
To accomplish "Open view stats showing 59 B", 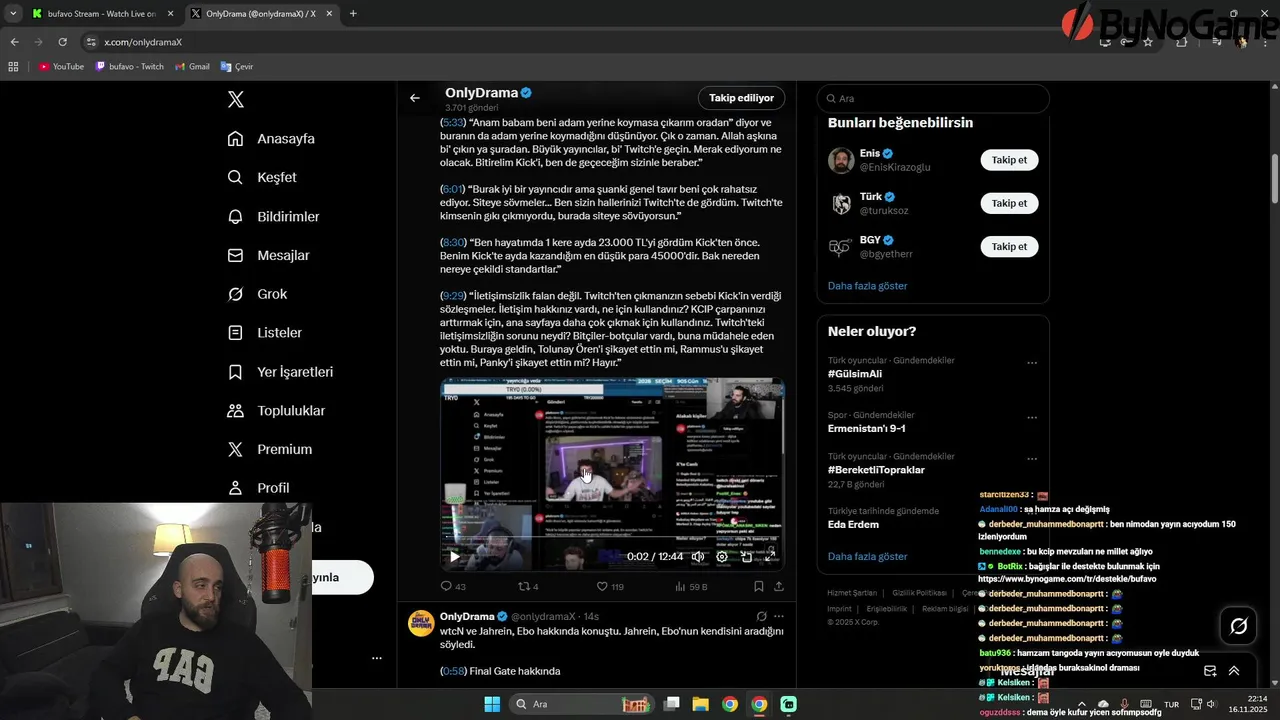I will (691, 587).
